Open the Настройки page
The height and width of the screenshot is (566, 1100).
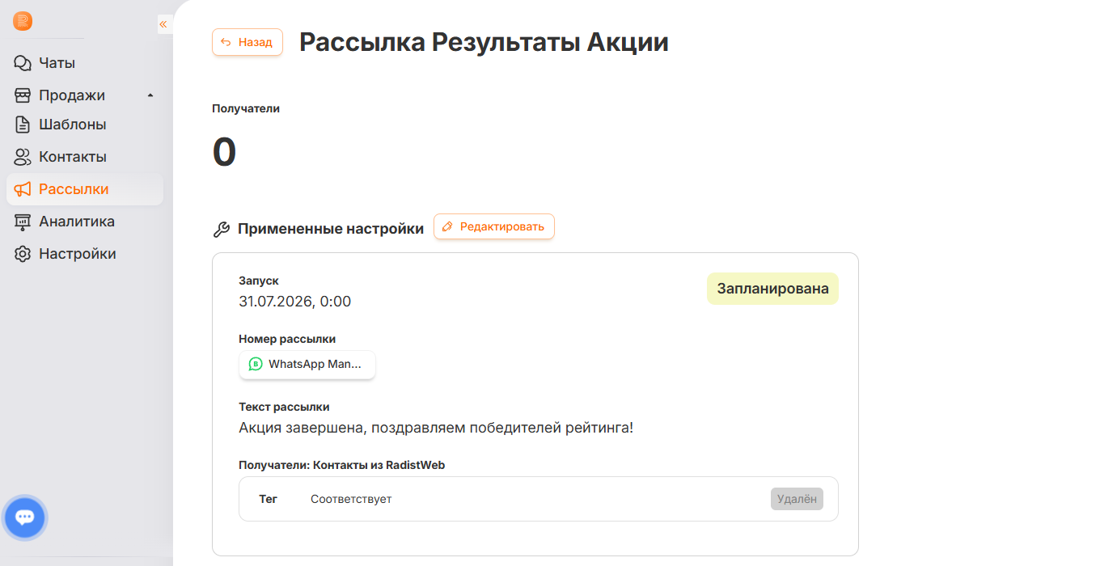tap(77, 254)
